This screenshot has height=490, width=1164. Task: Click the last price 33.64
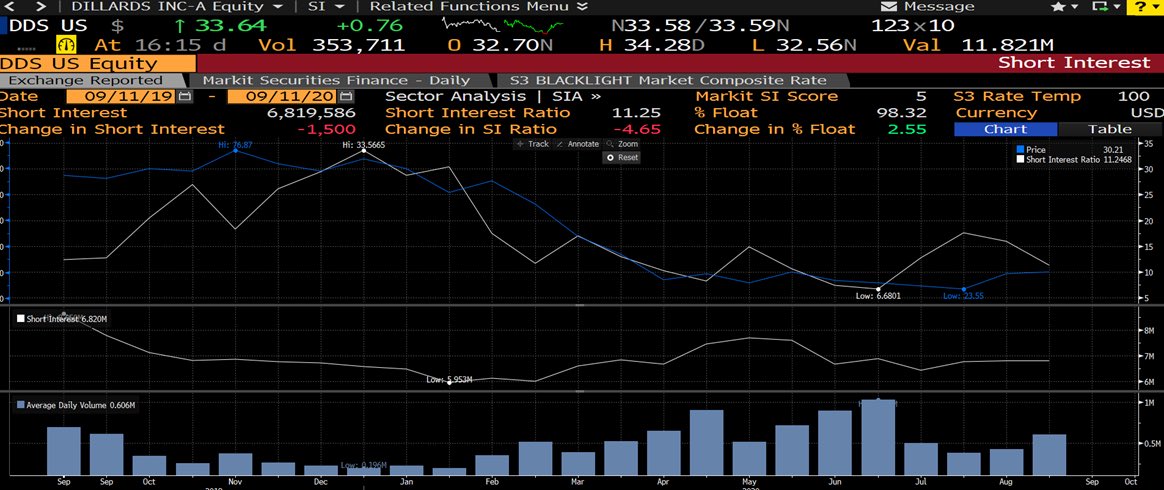pos(230,26)
